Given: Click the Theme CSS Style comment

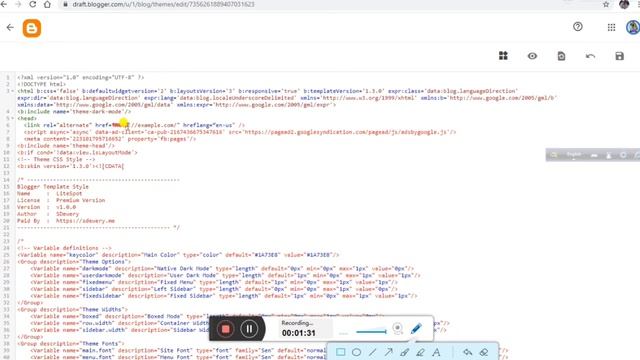Looking at the screenshot, I should 56,159.
